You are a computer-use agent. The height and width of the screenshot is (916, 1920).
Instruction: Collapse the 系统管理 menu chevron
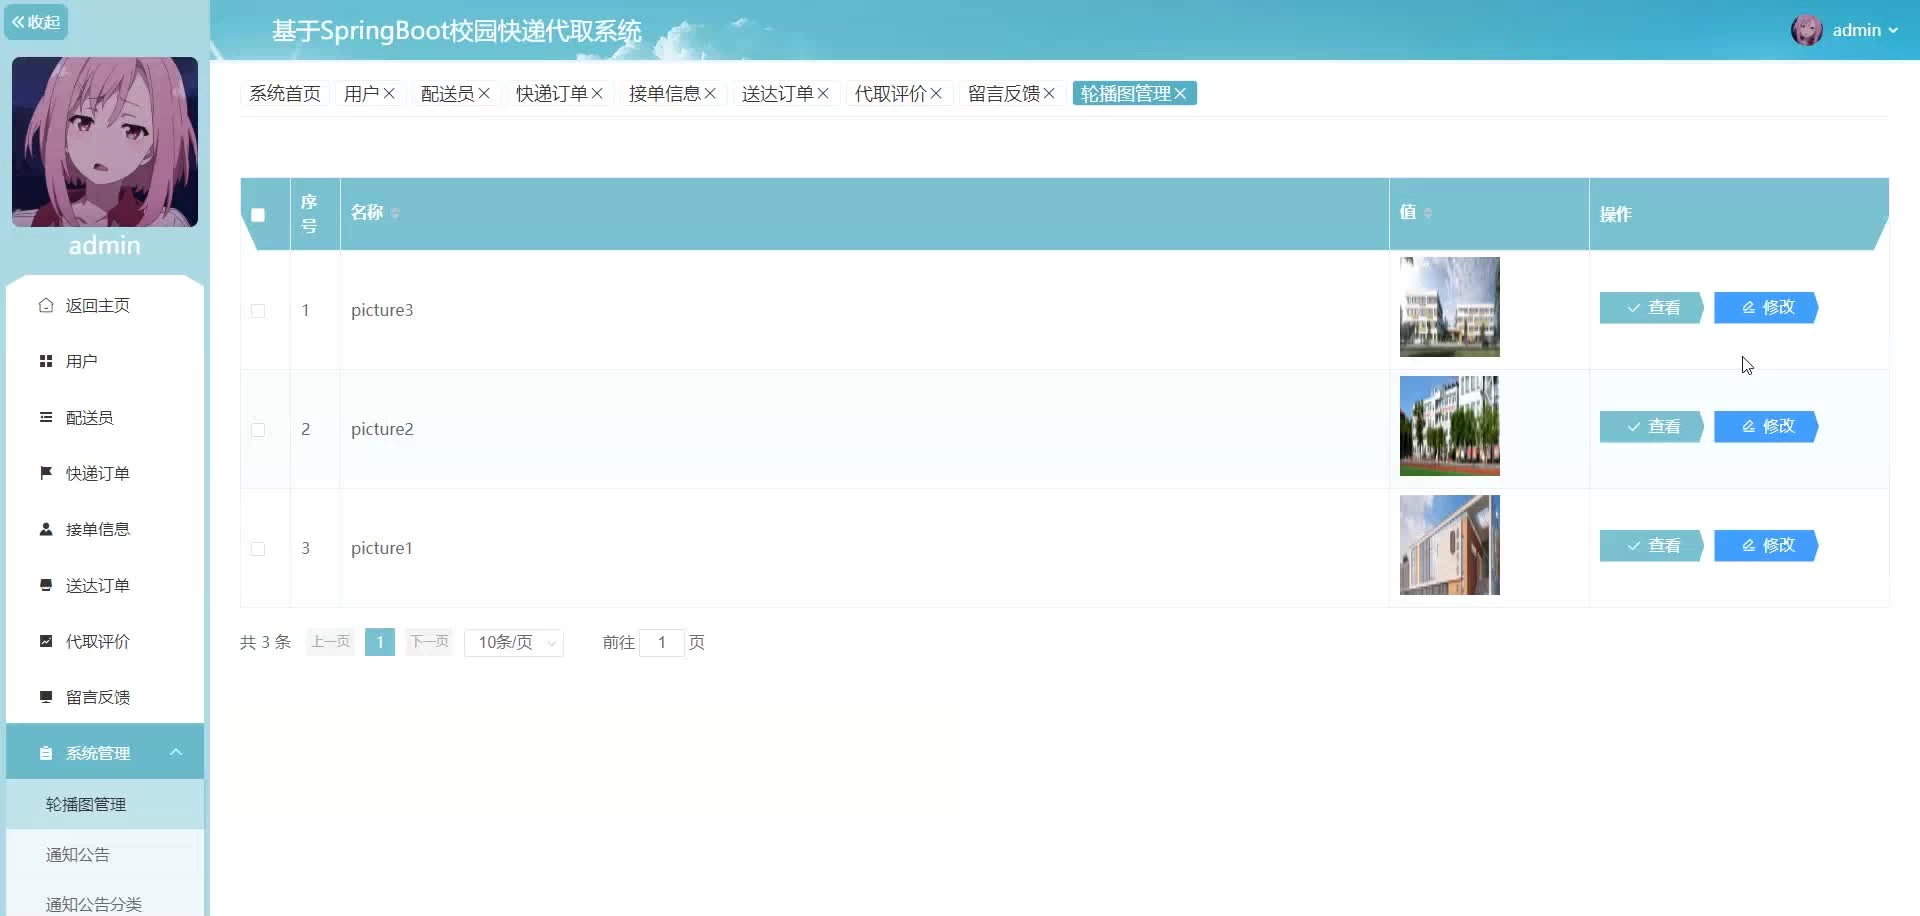(x=176, y=752)
